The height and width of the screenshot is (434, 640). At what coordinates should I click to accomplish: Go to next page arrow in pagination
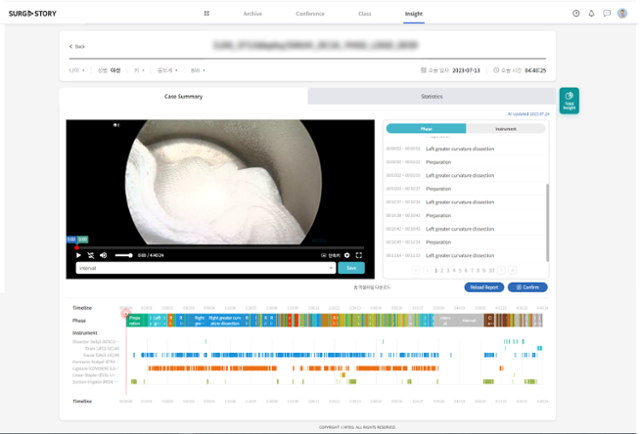coord(501,270)
